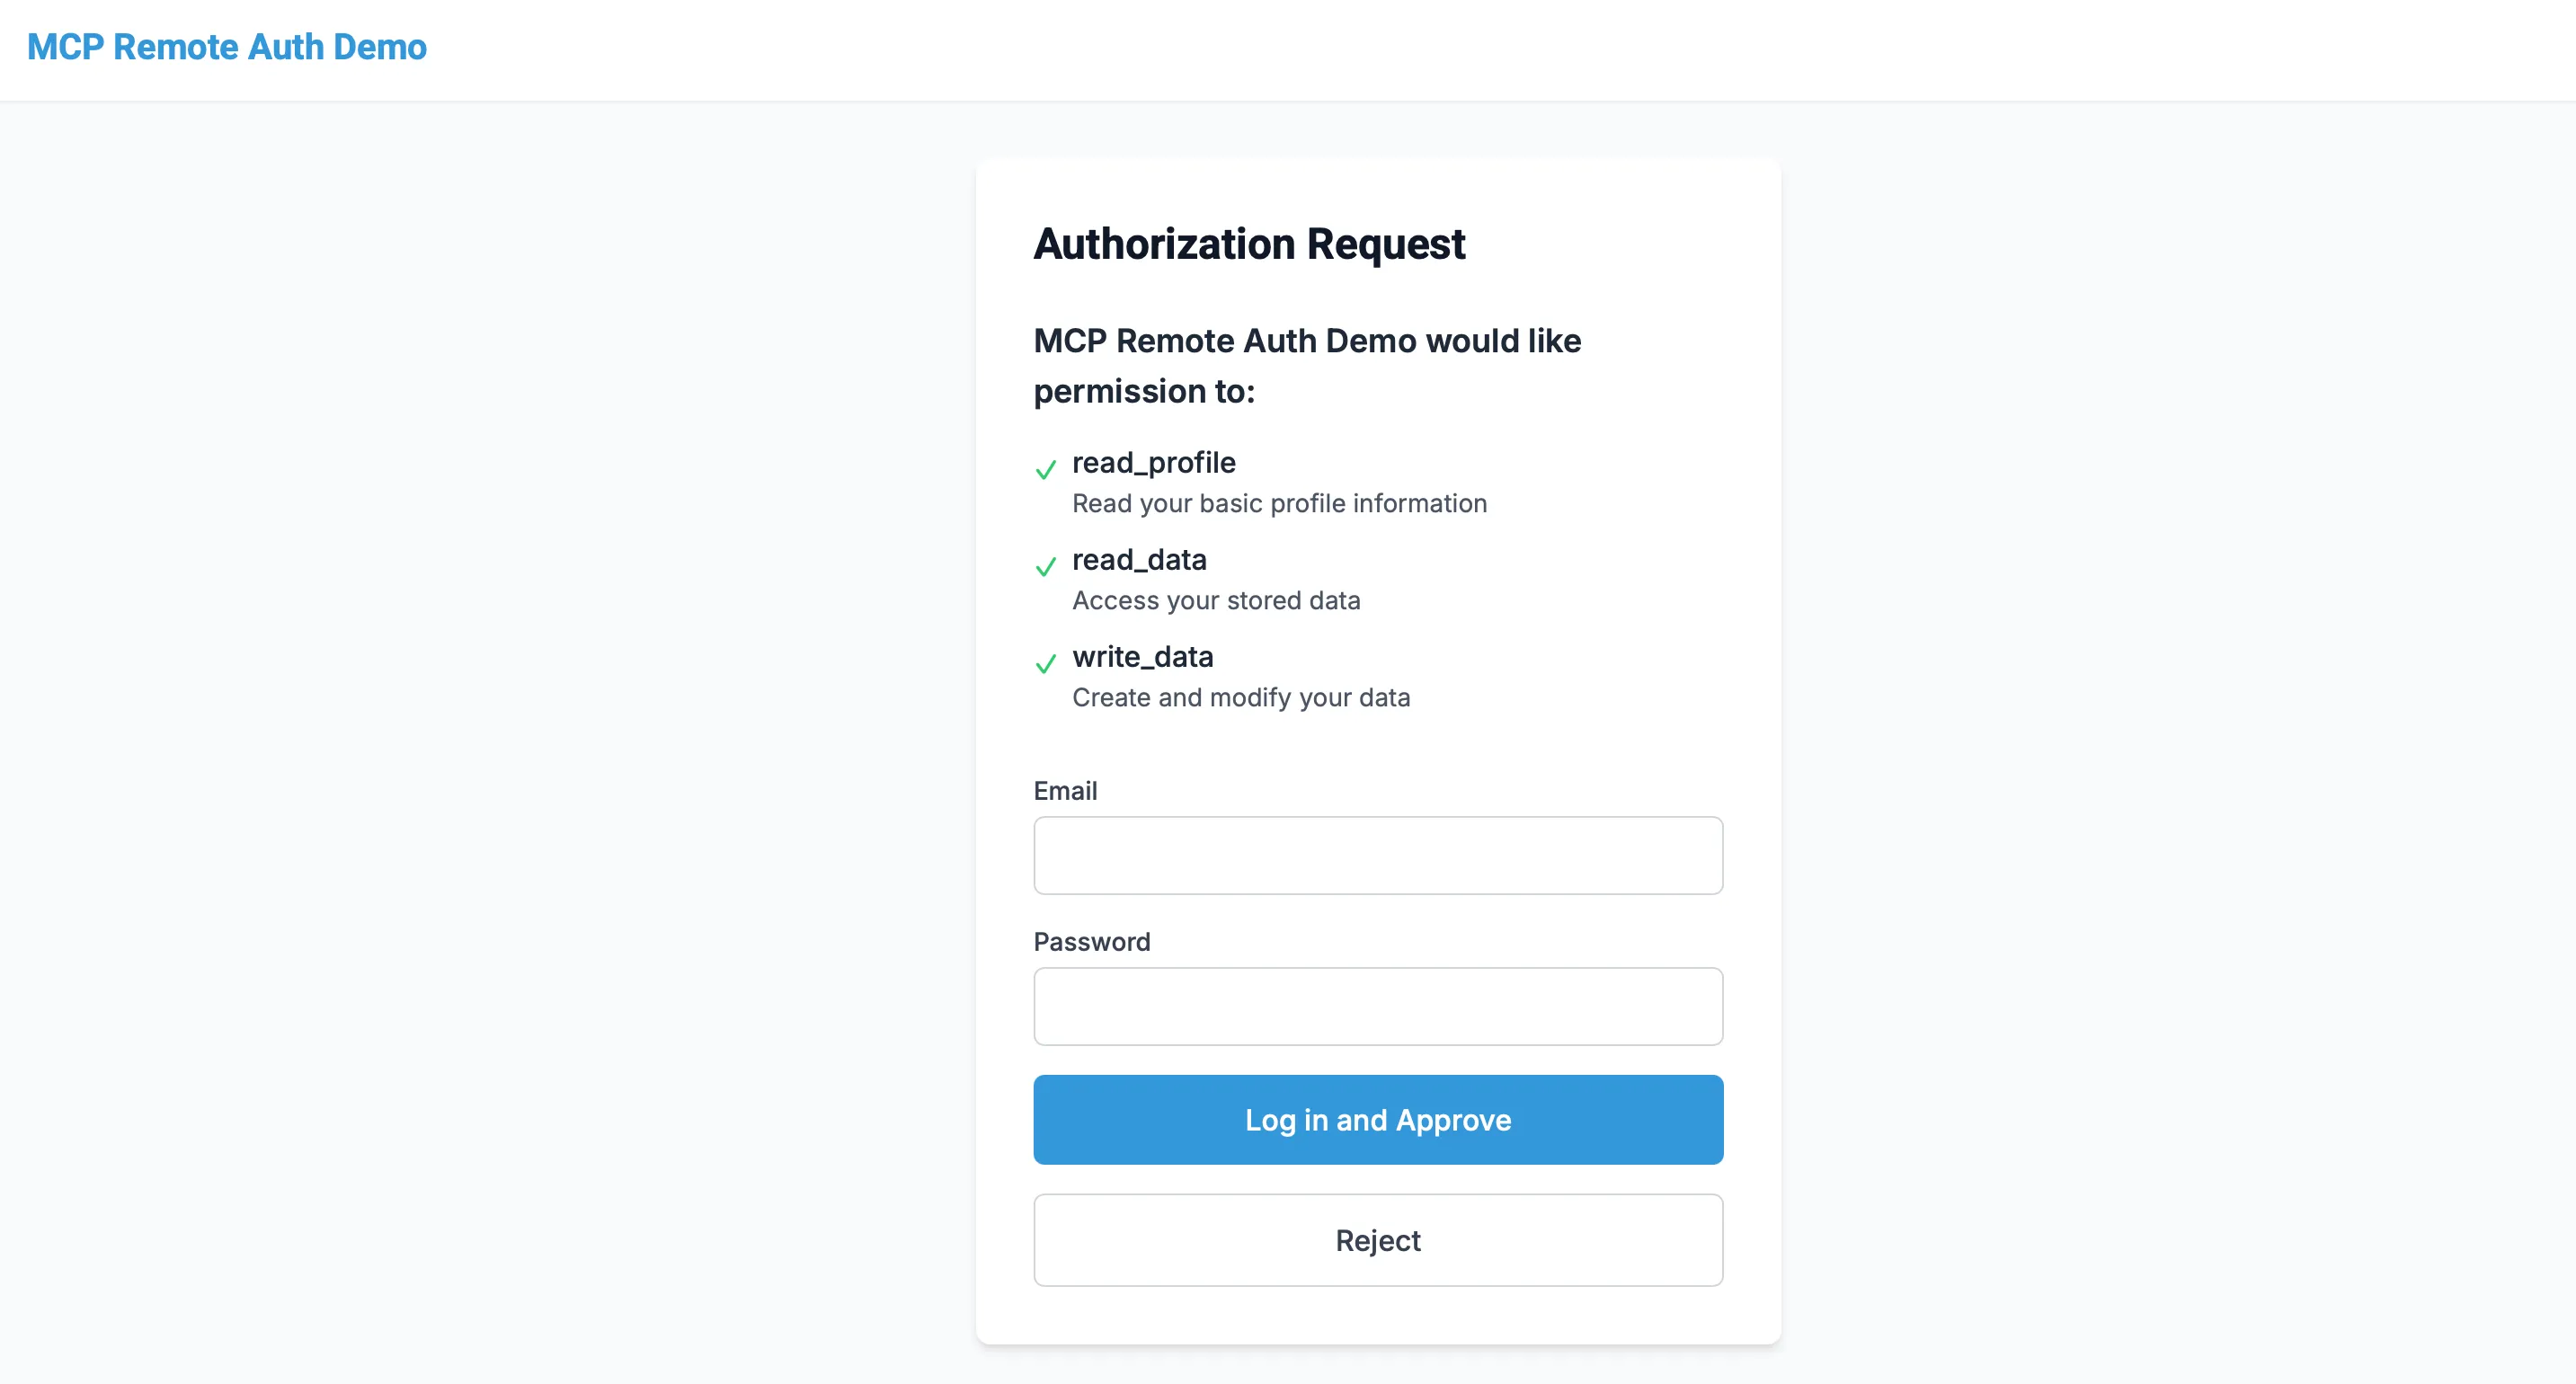Click inside the Password input field
The width and height of the screenshot is (2576, 1384).
[x=1378, y=1006]
